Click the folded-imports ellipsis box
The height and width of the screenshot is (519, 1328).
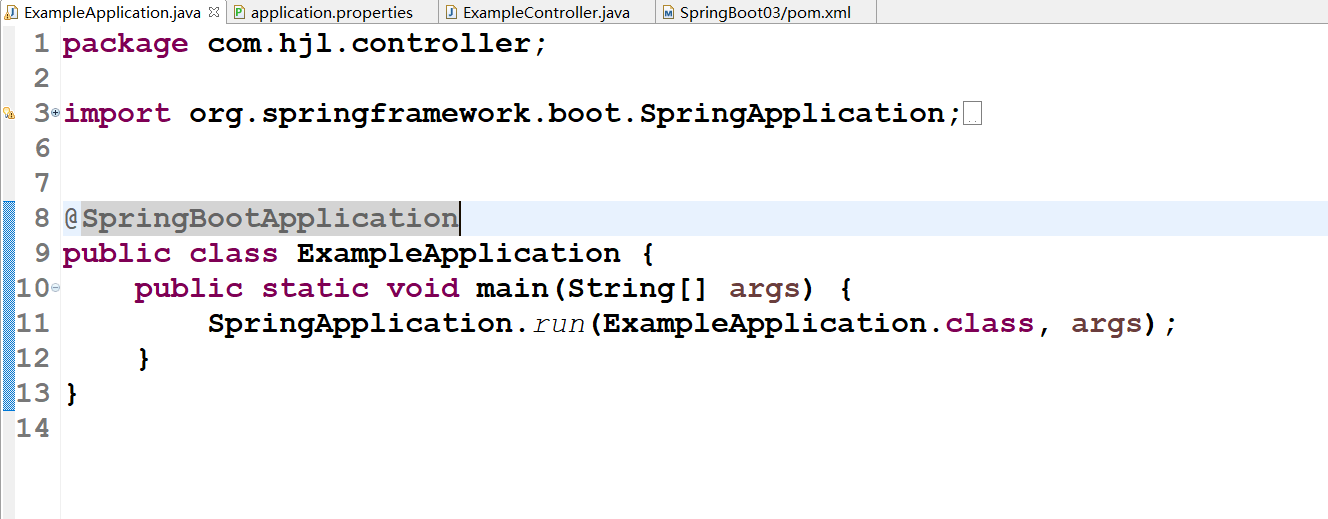coord(972,114)
